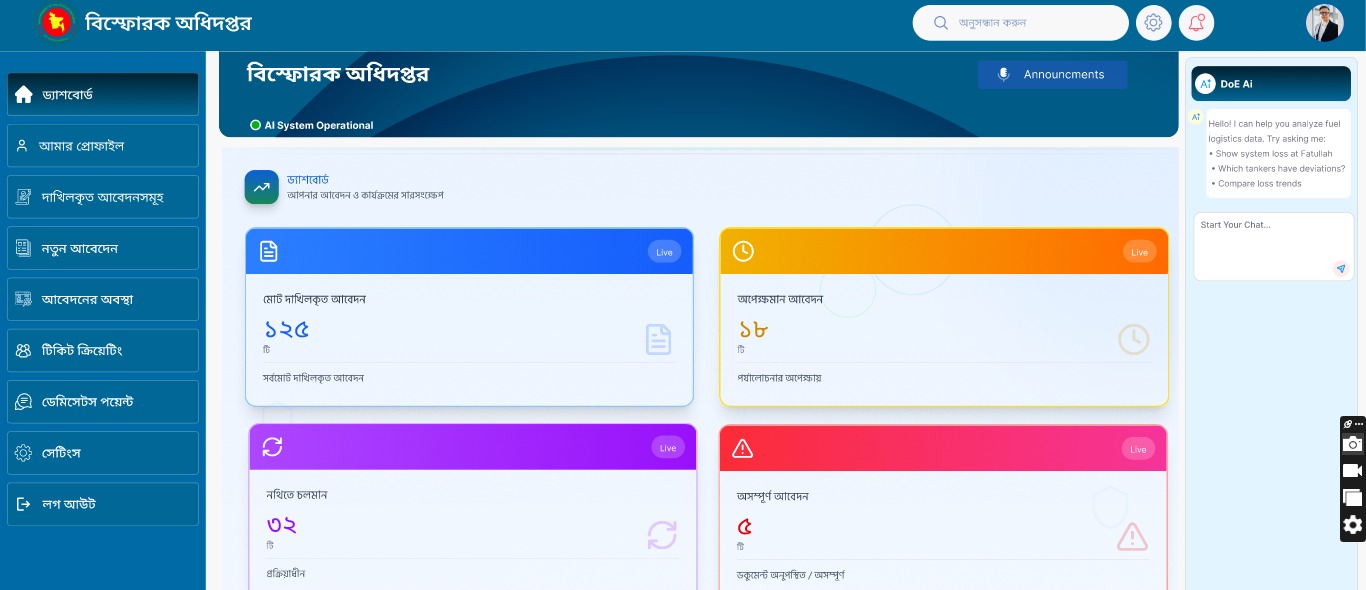1366x590 pixels.
Task: Open the ড্যাশবোর্ড sidebar menu item
Action: [103, 94]
